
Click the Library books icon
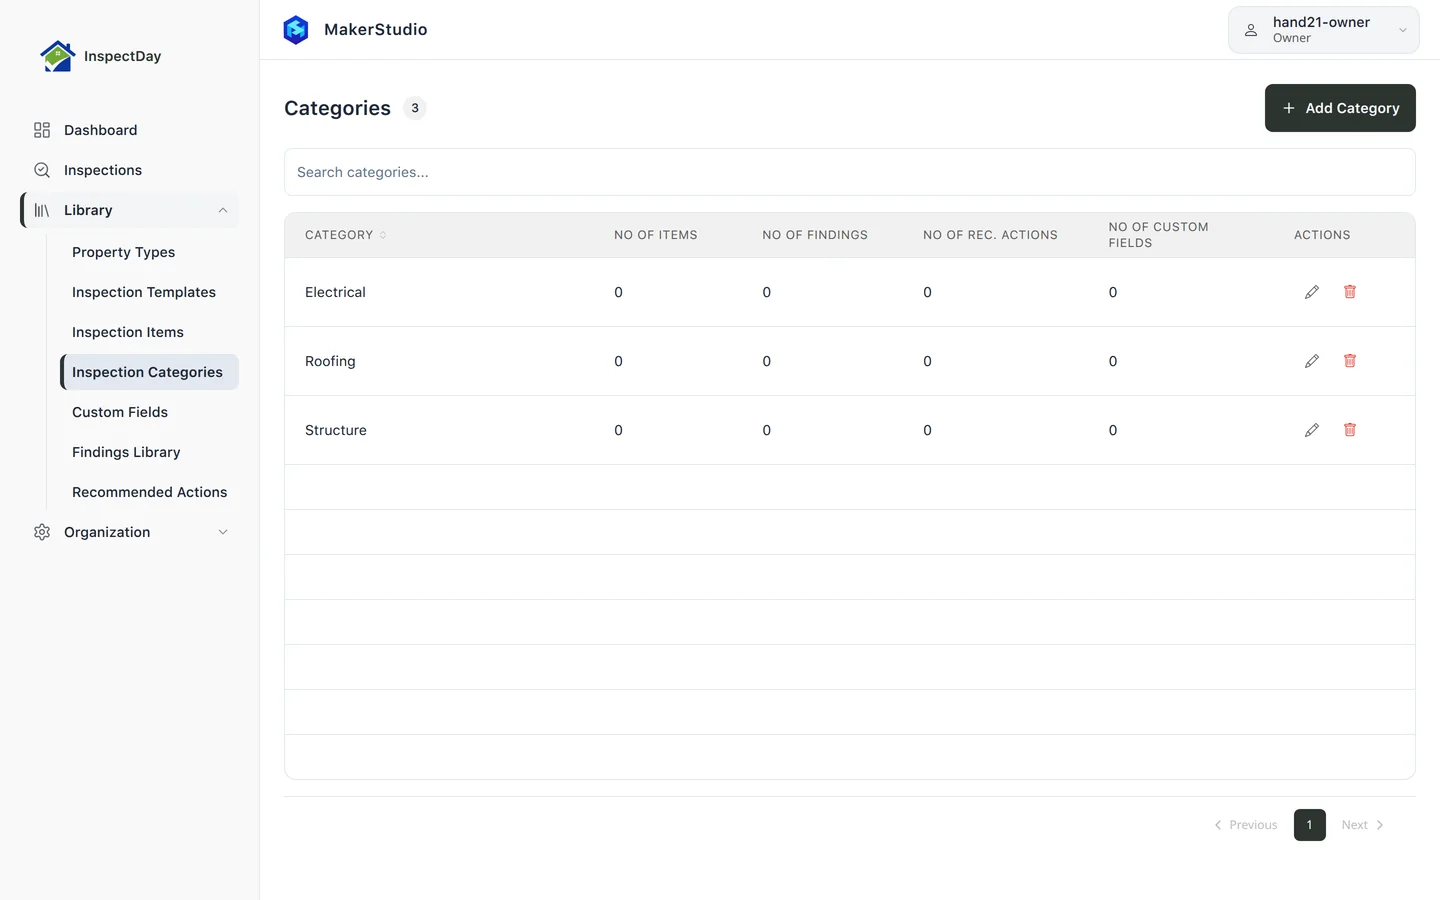pos(42,210)
